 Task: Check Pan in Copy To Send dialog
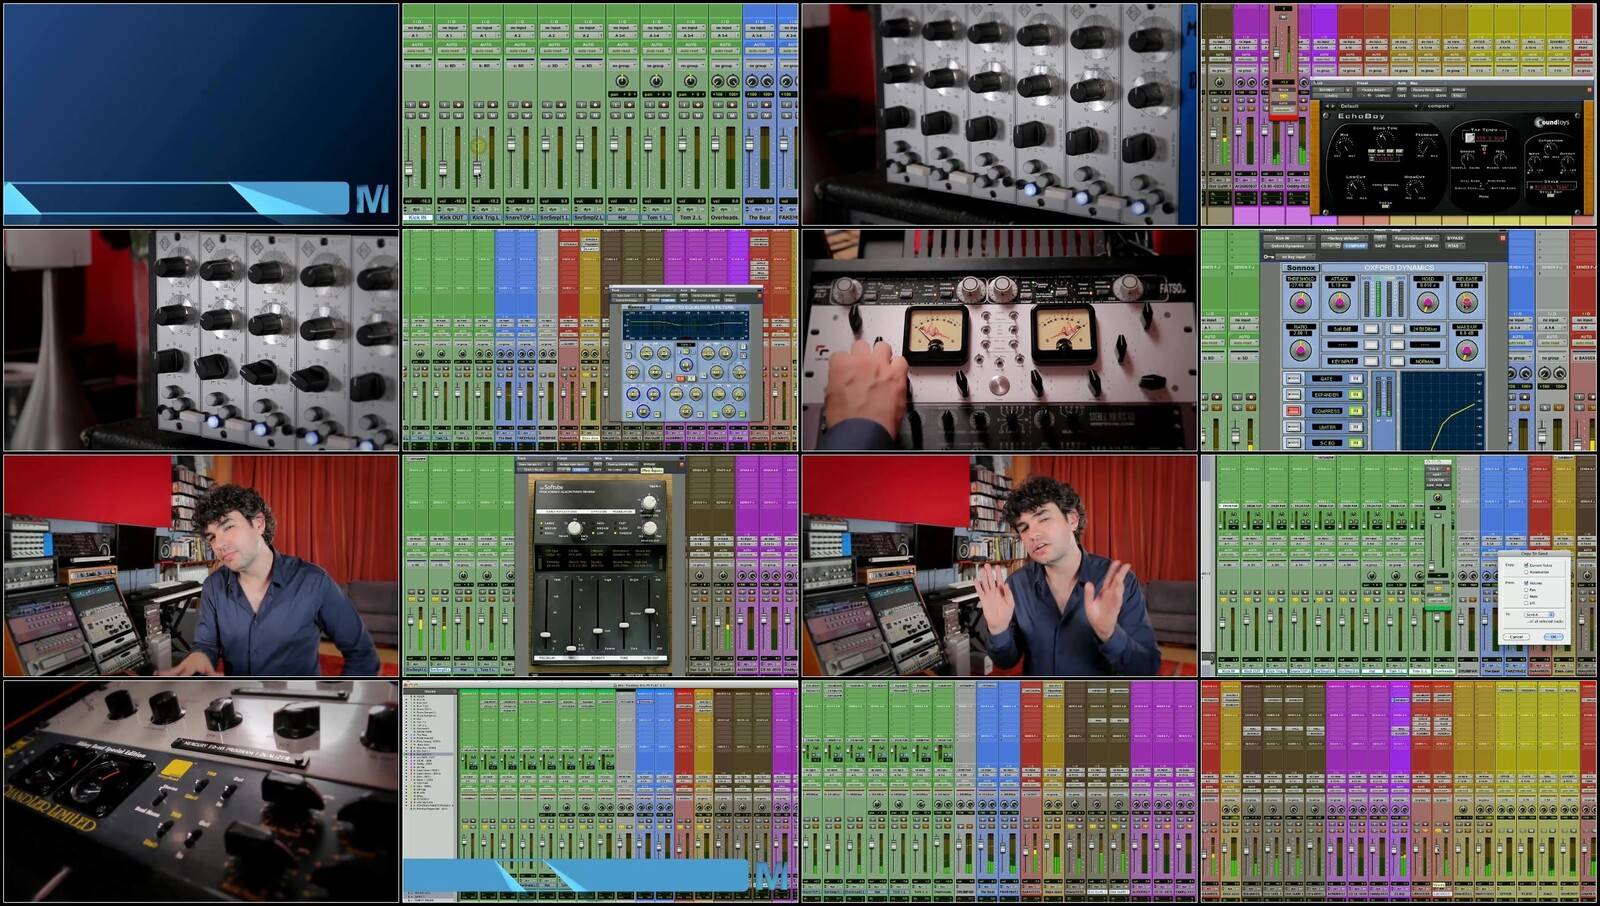click(1526, 590)
